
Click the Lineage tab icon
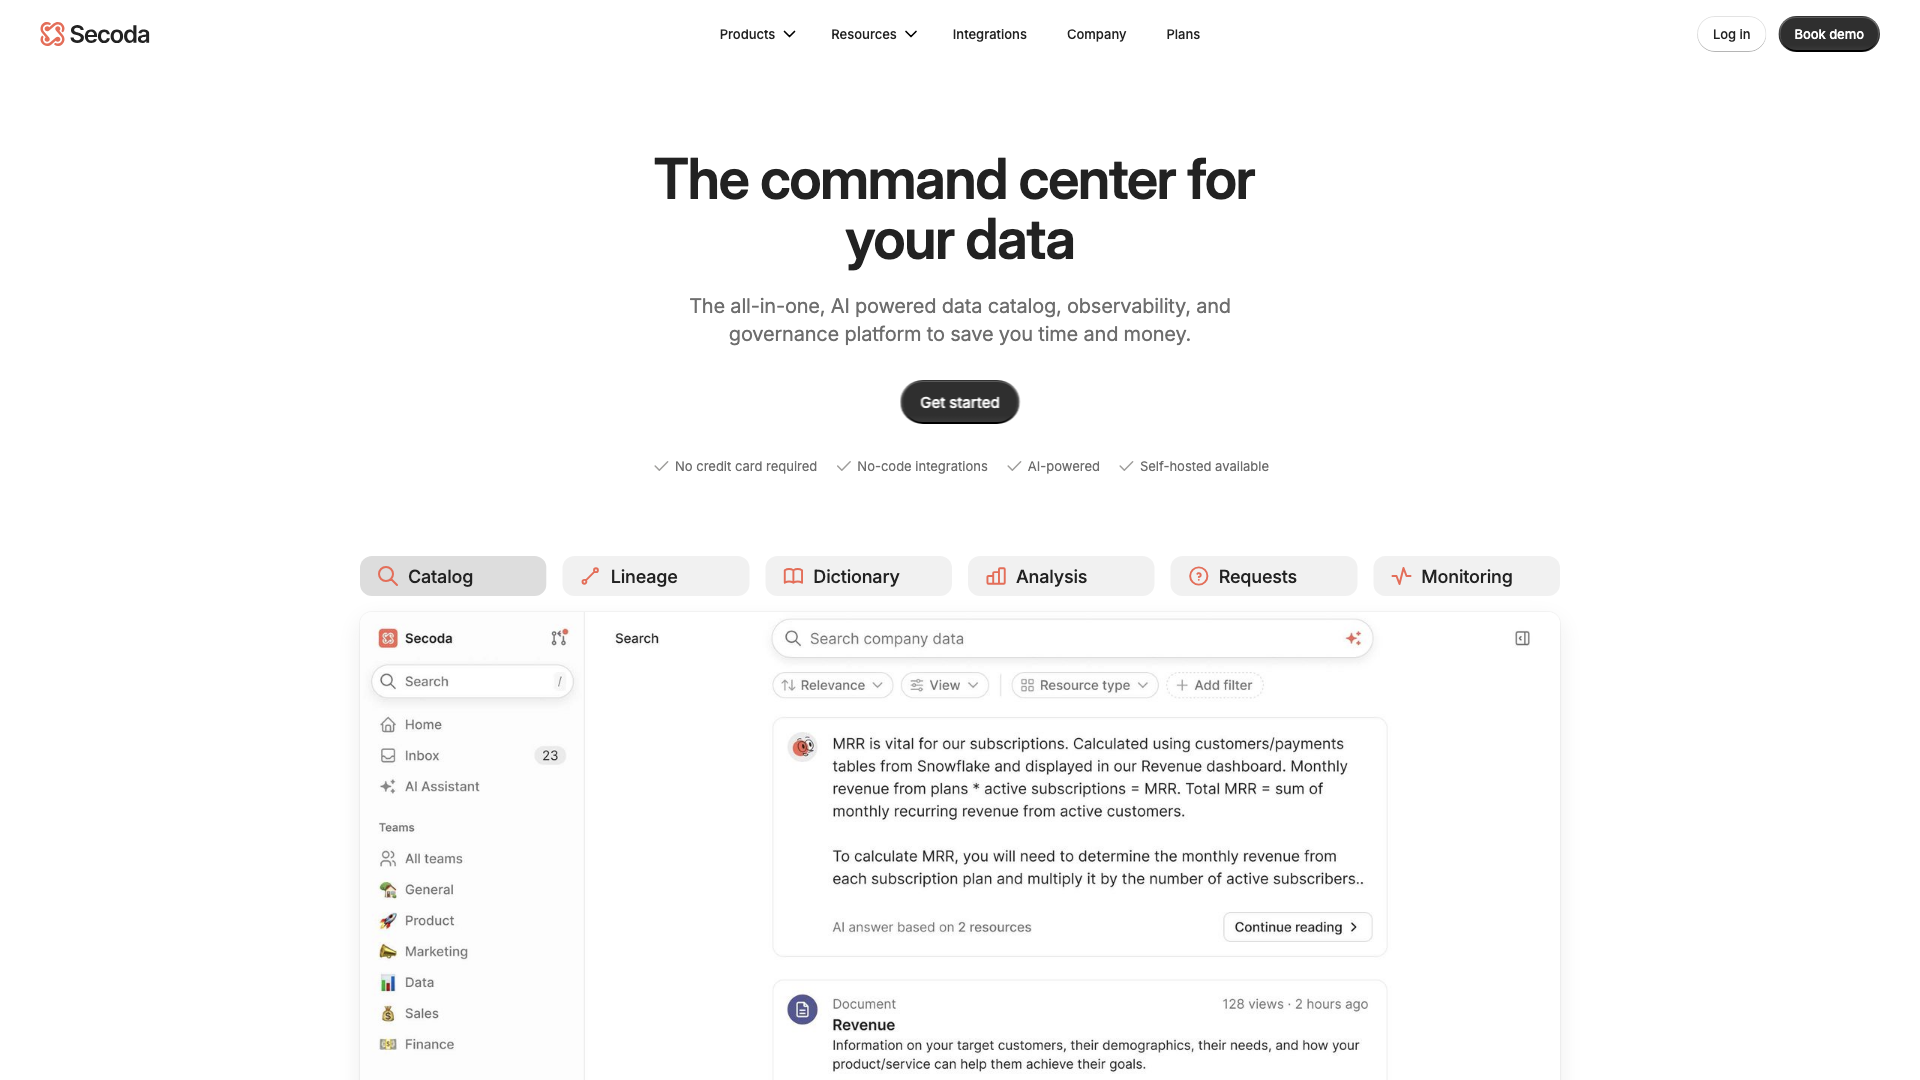(x=589, y=576)
